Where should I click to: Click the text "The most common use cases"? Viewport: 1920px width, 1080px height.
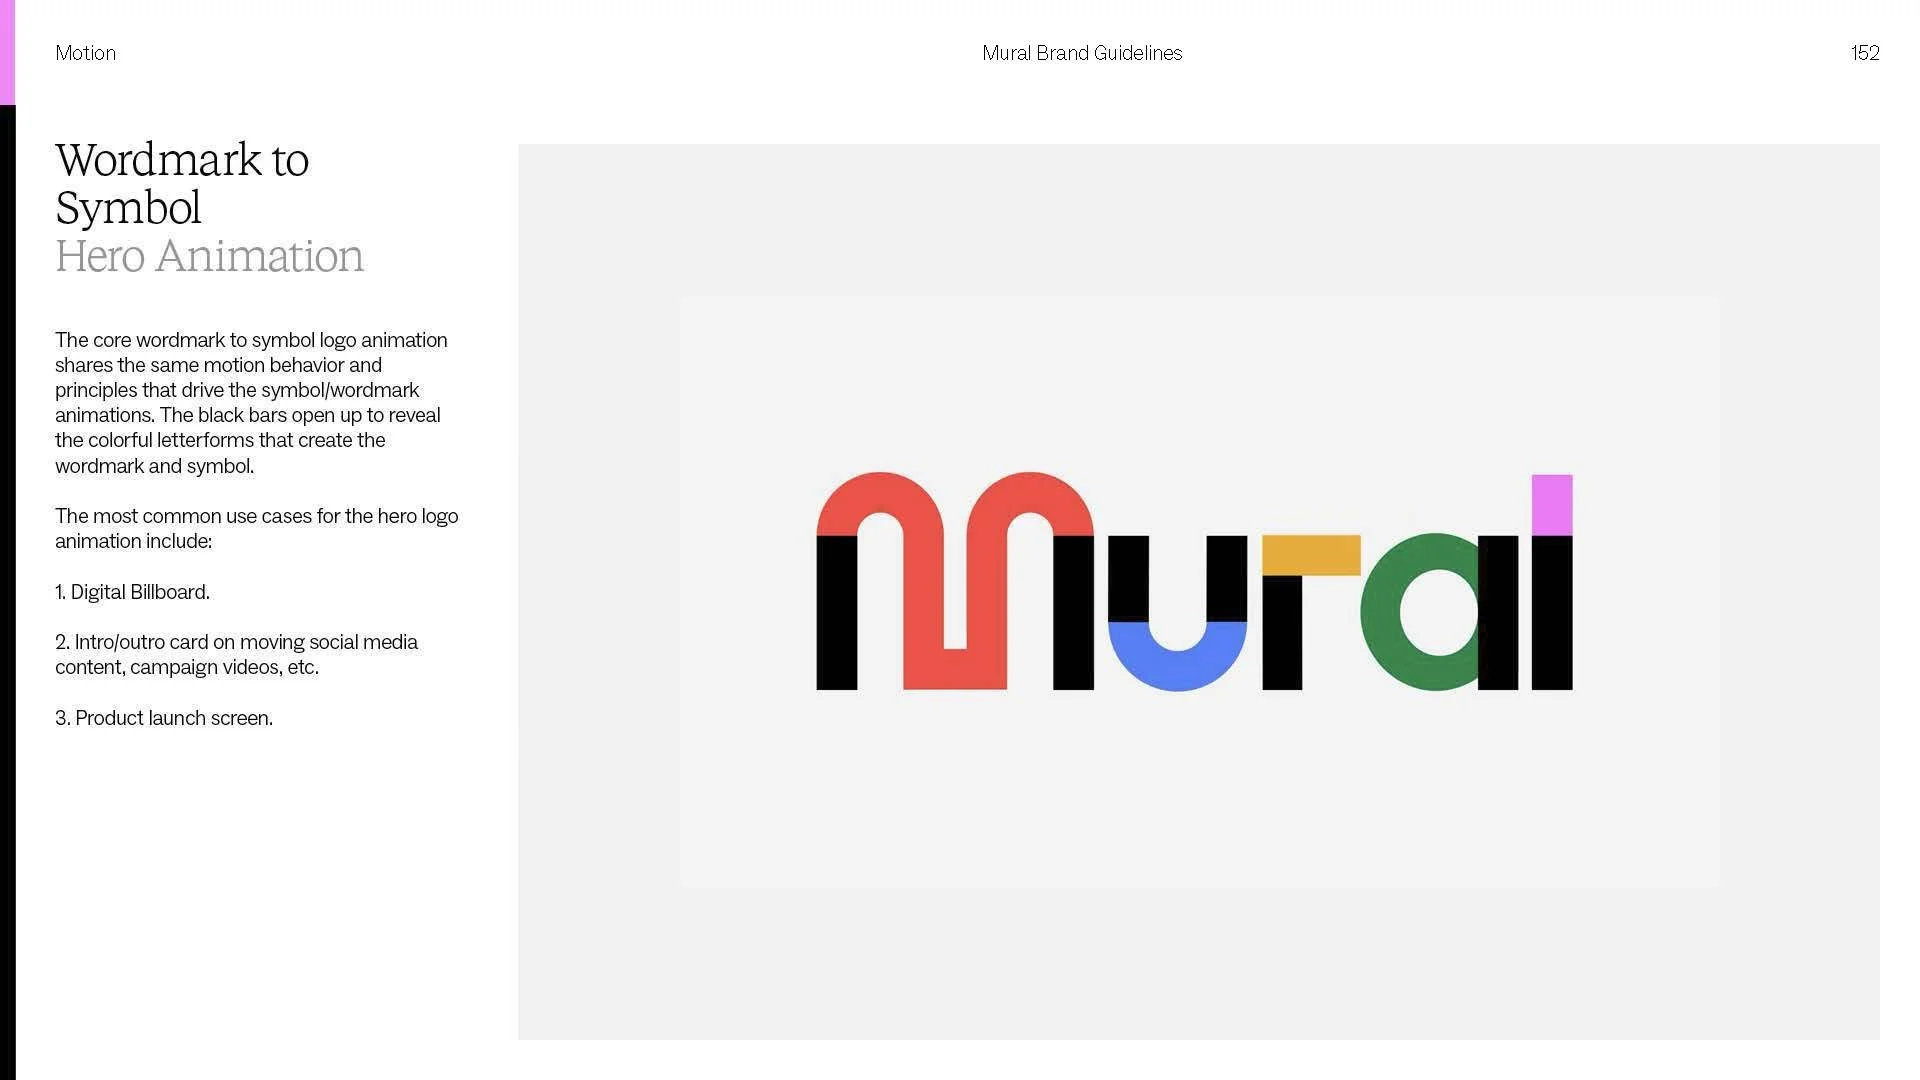[x=256, y=529]
